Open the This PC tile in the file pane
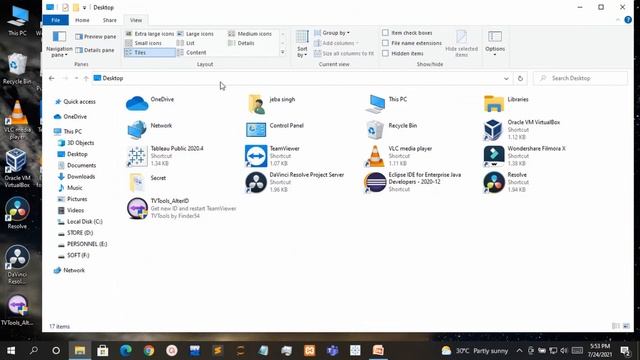This screenshot has height=360, width=640. click(x=387, y=103)
